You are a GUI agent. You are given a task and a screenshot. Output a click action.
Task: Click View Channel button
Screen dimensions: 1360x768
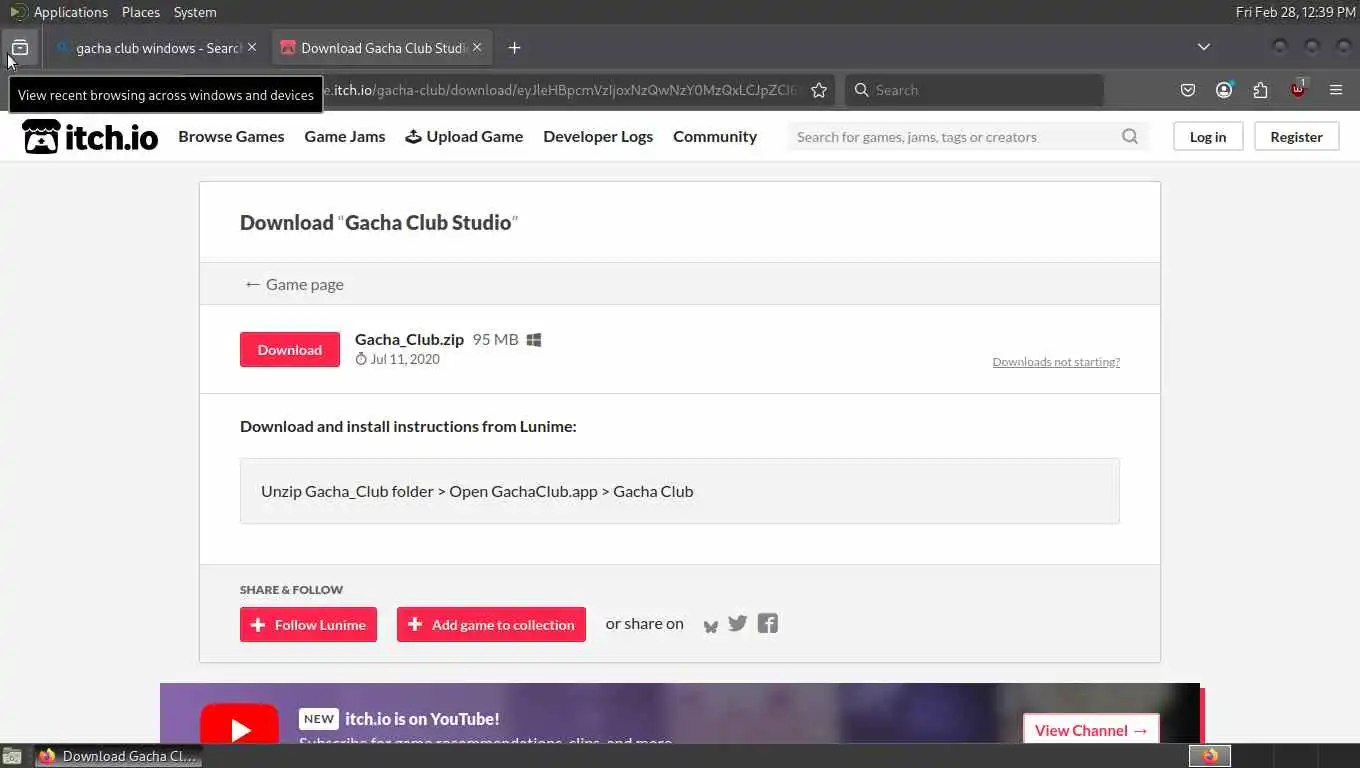point(1091,730)
